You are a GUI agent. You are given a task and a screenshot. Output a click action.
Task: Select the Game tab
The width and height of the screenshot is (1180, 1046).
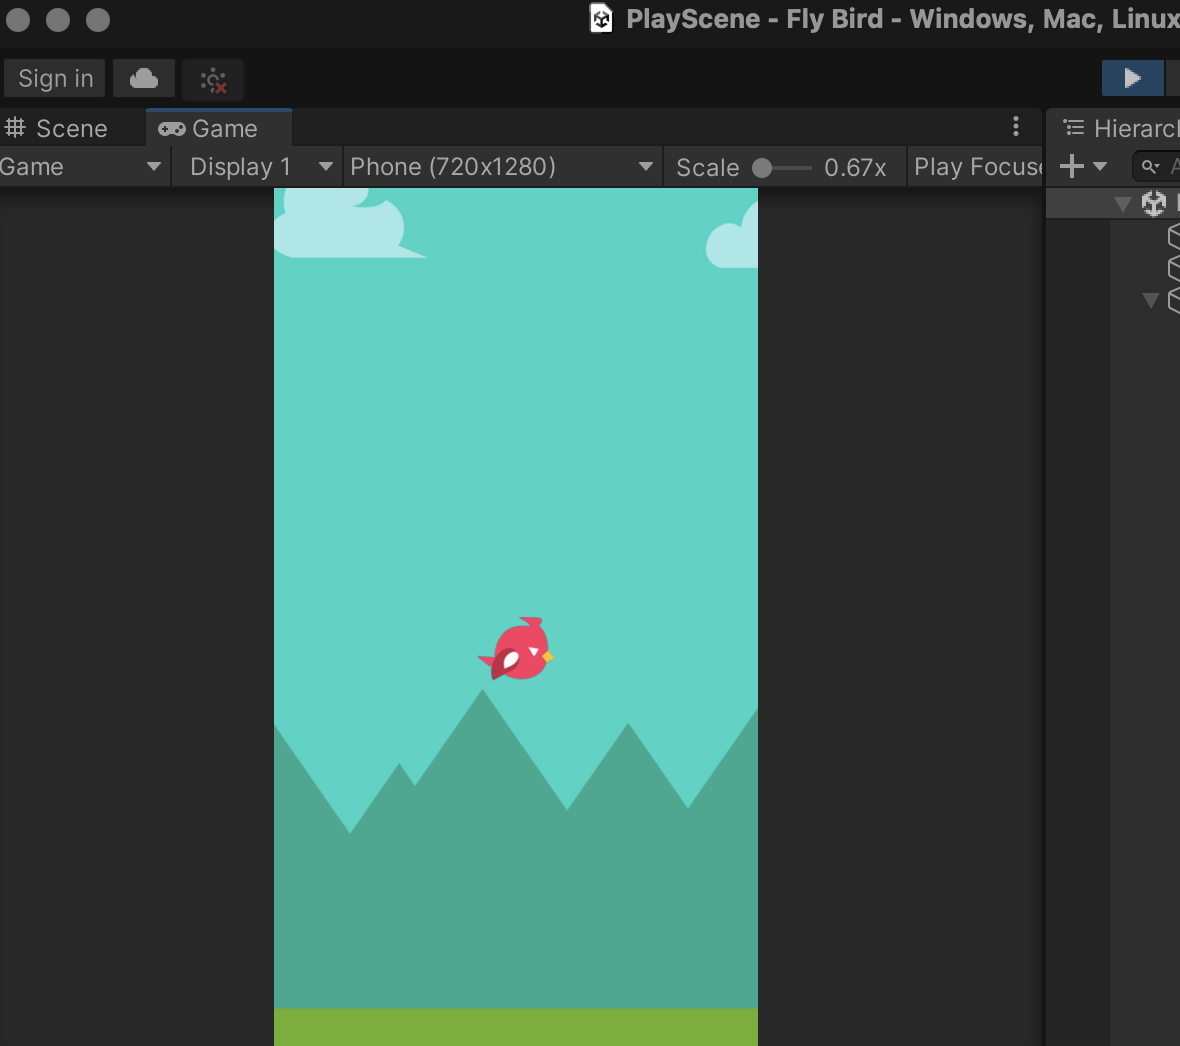(218, 128)
